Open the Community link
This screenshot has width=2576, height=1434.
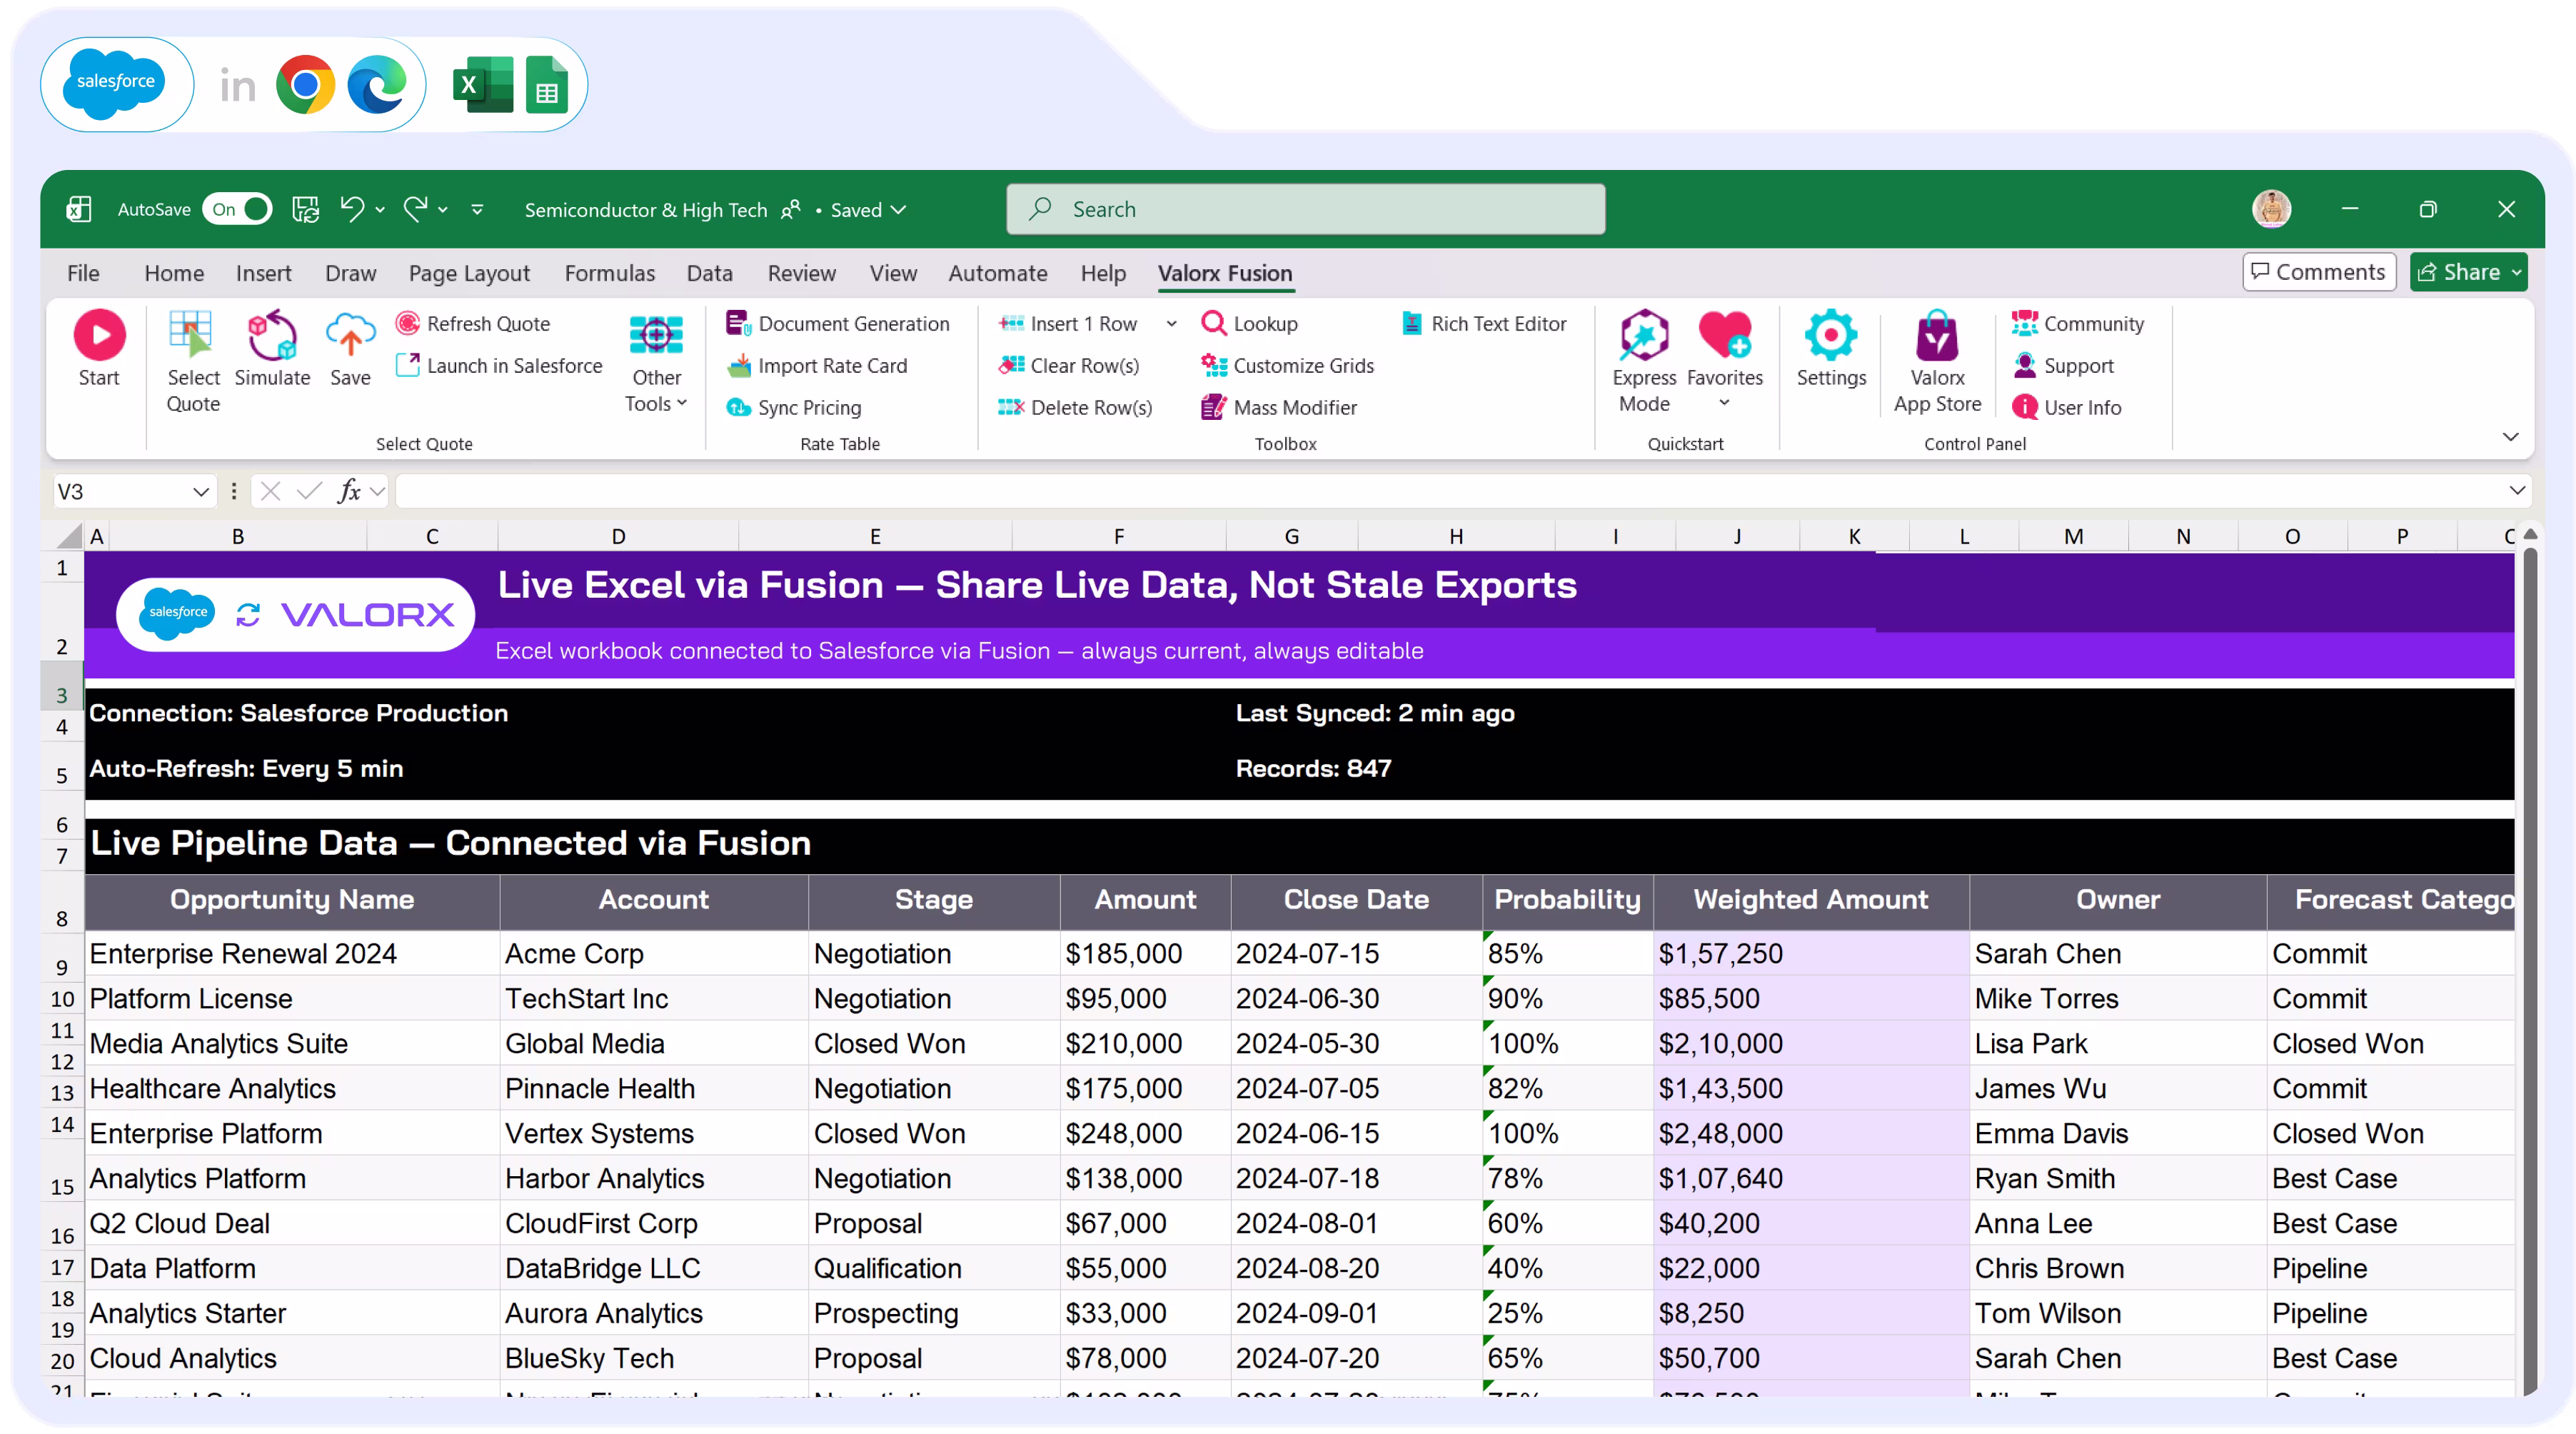[2077, 323]
